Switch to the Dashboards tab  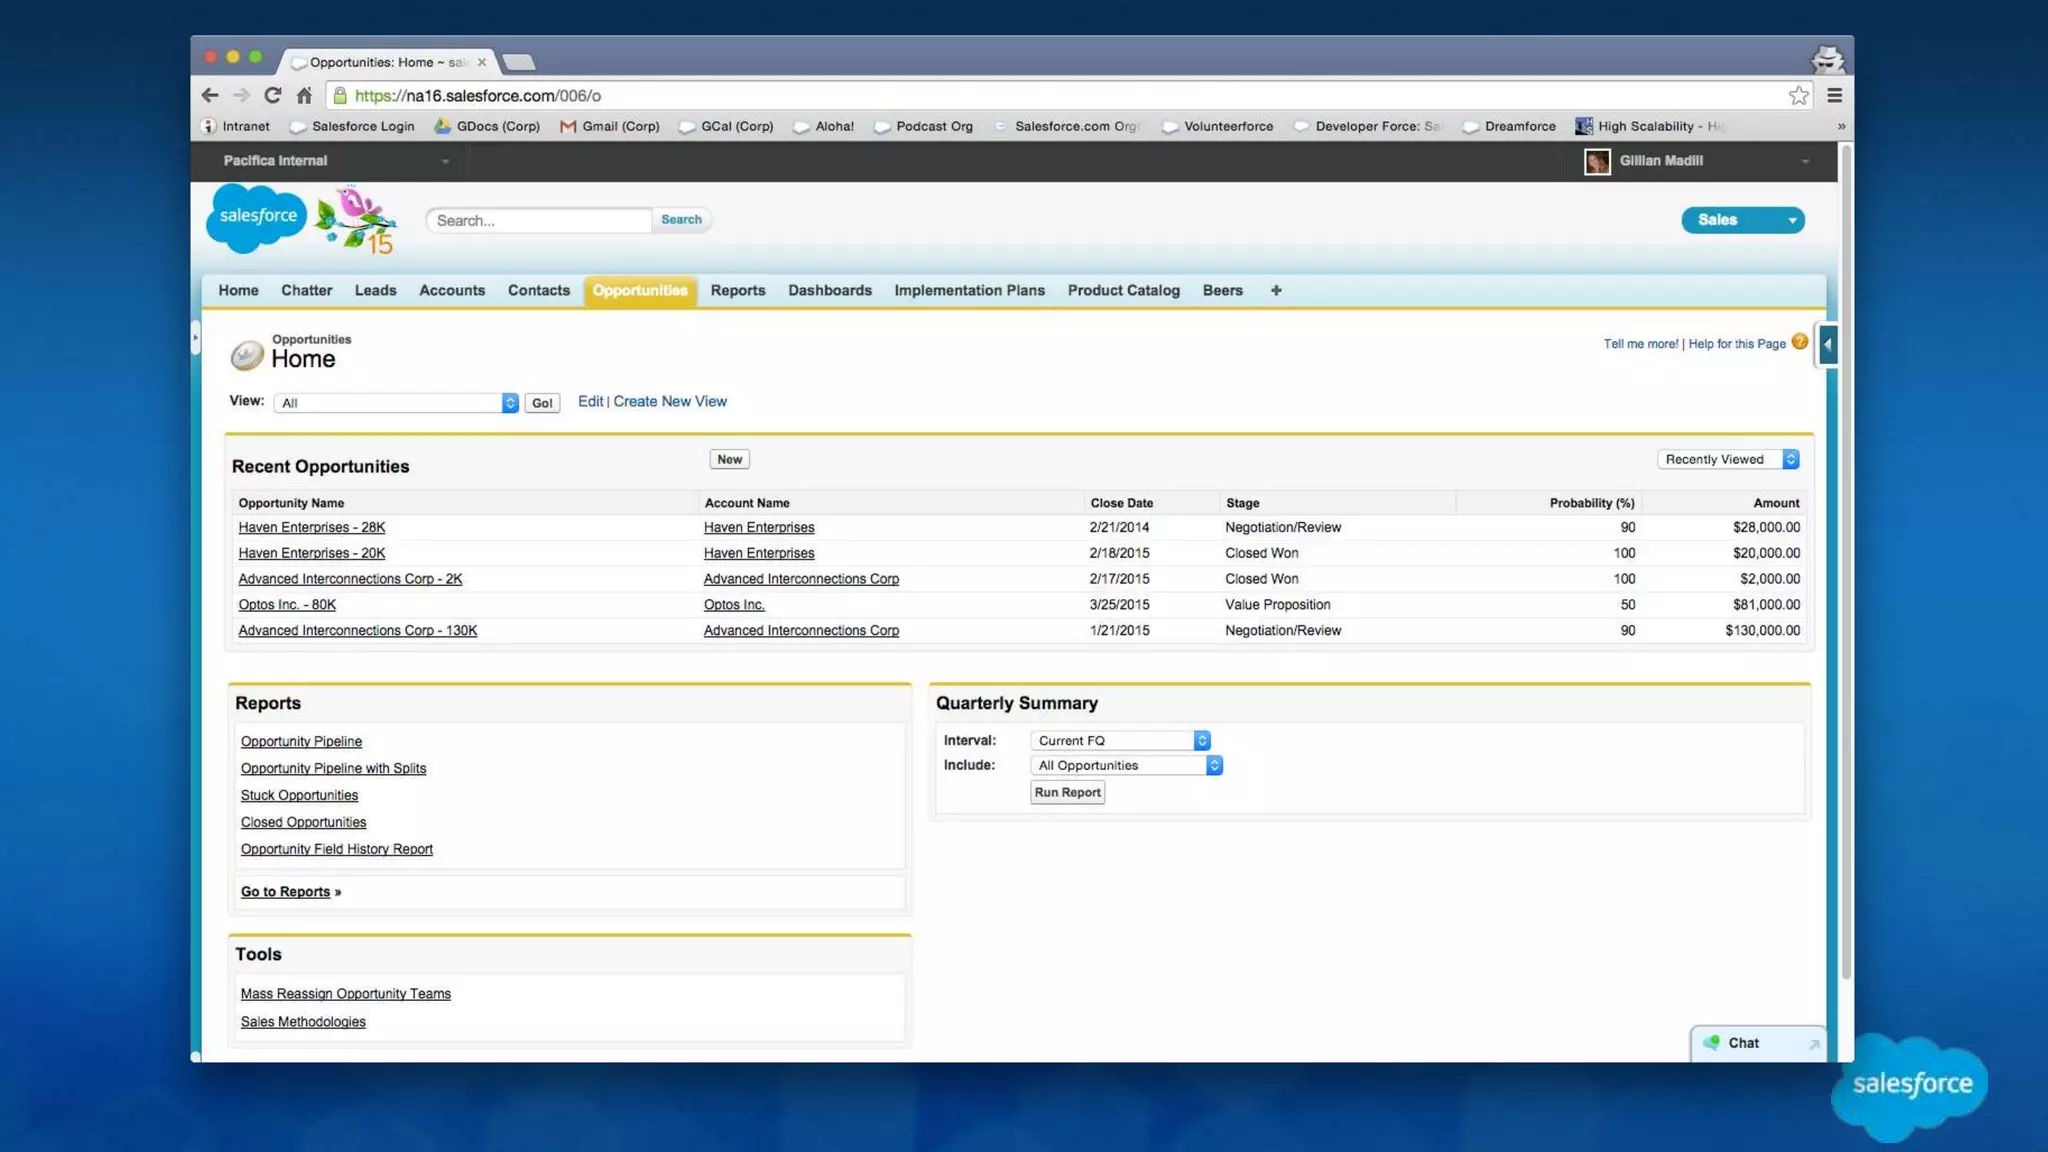(x=829, y=290)
